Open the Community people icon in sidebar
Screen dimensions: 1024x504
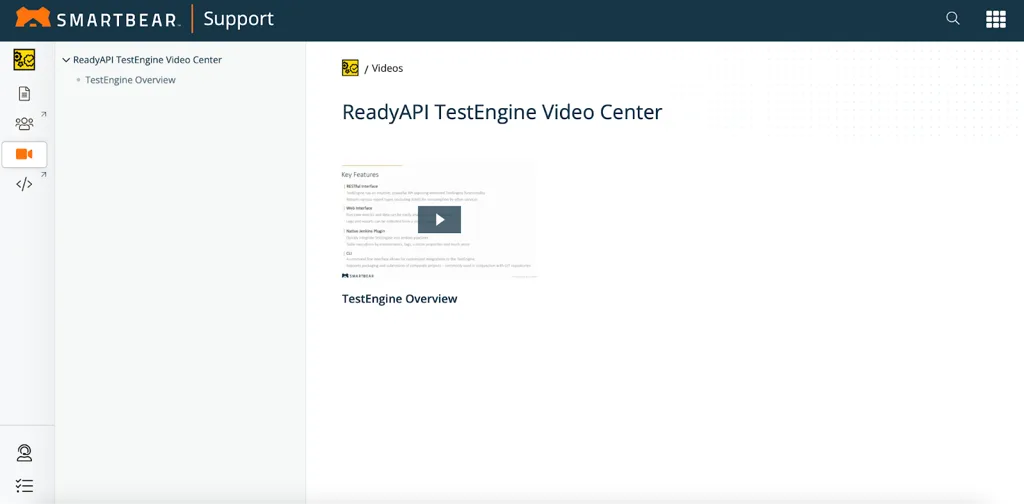tap(24, 124)
